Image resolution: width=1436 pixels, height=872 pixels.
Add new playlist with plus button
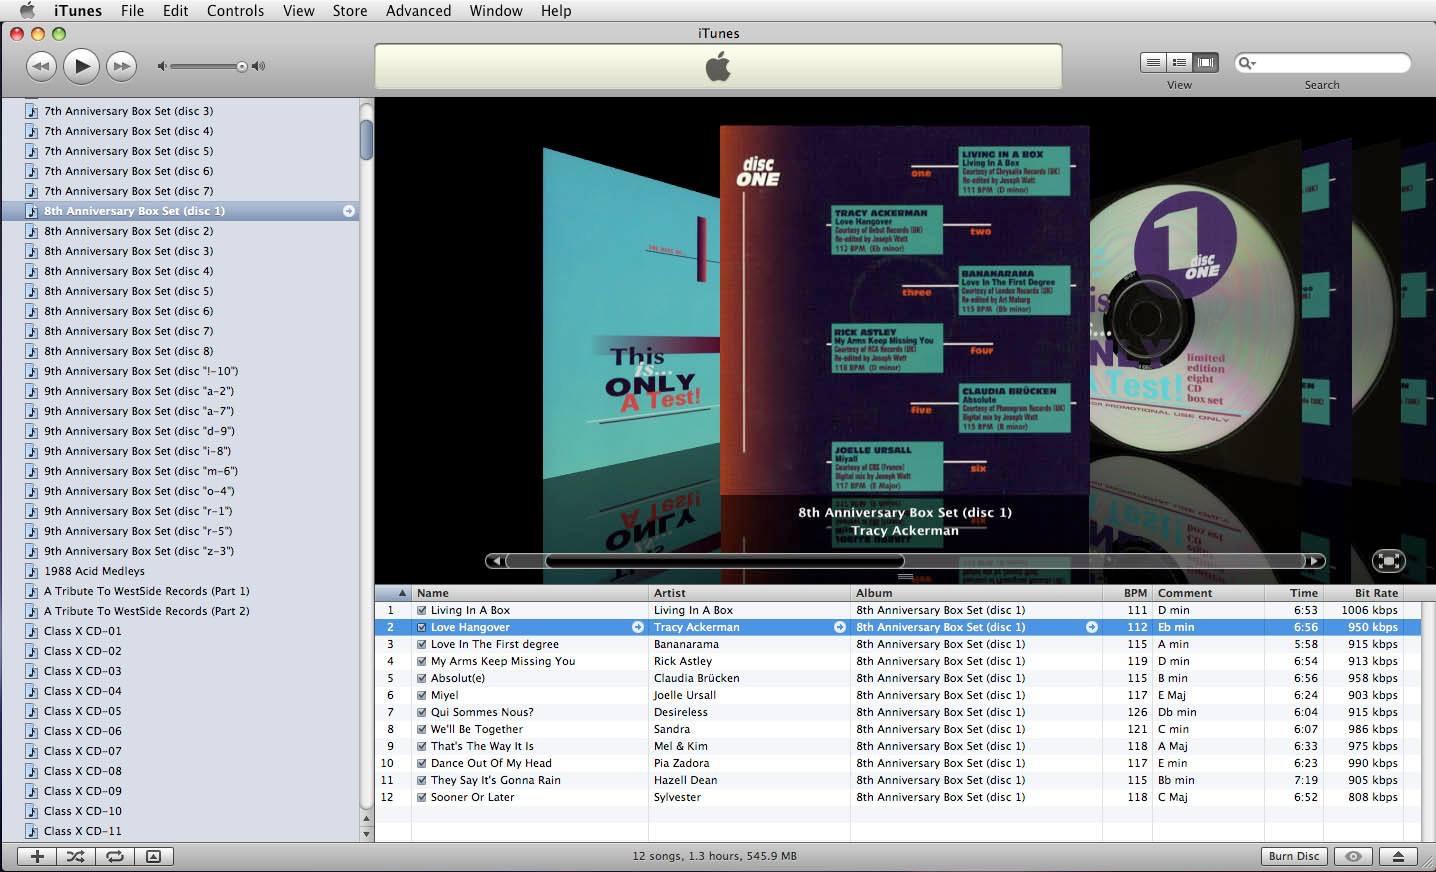point(37,856)
